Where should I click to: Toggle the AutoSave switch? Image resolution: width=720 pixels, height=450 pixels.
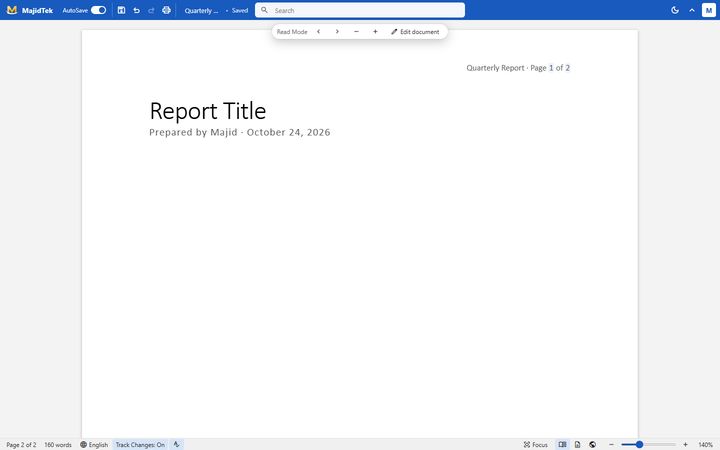[x=98, y=10]
